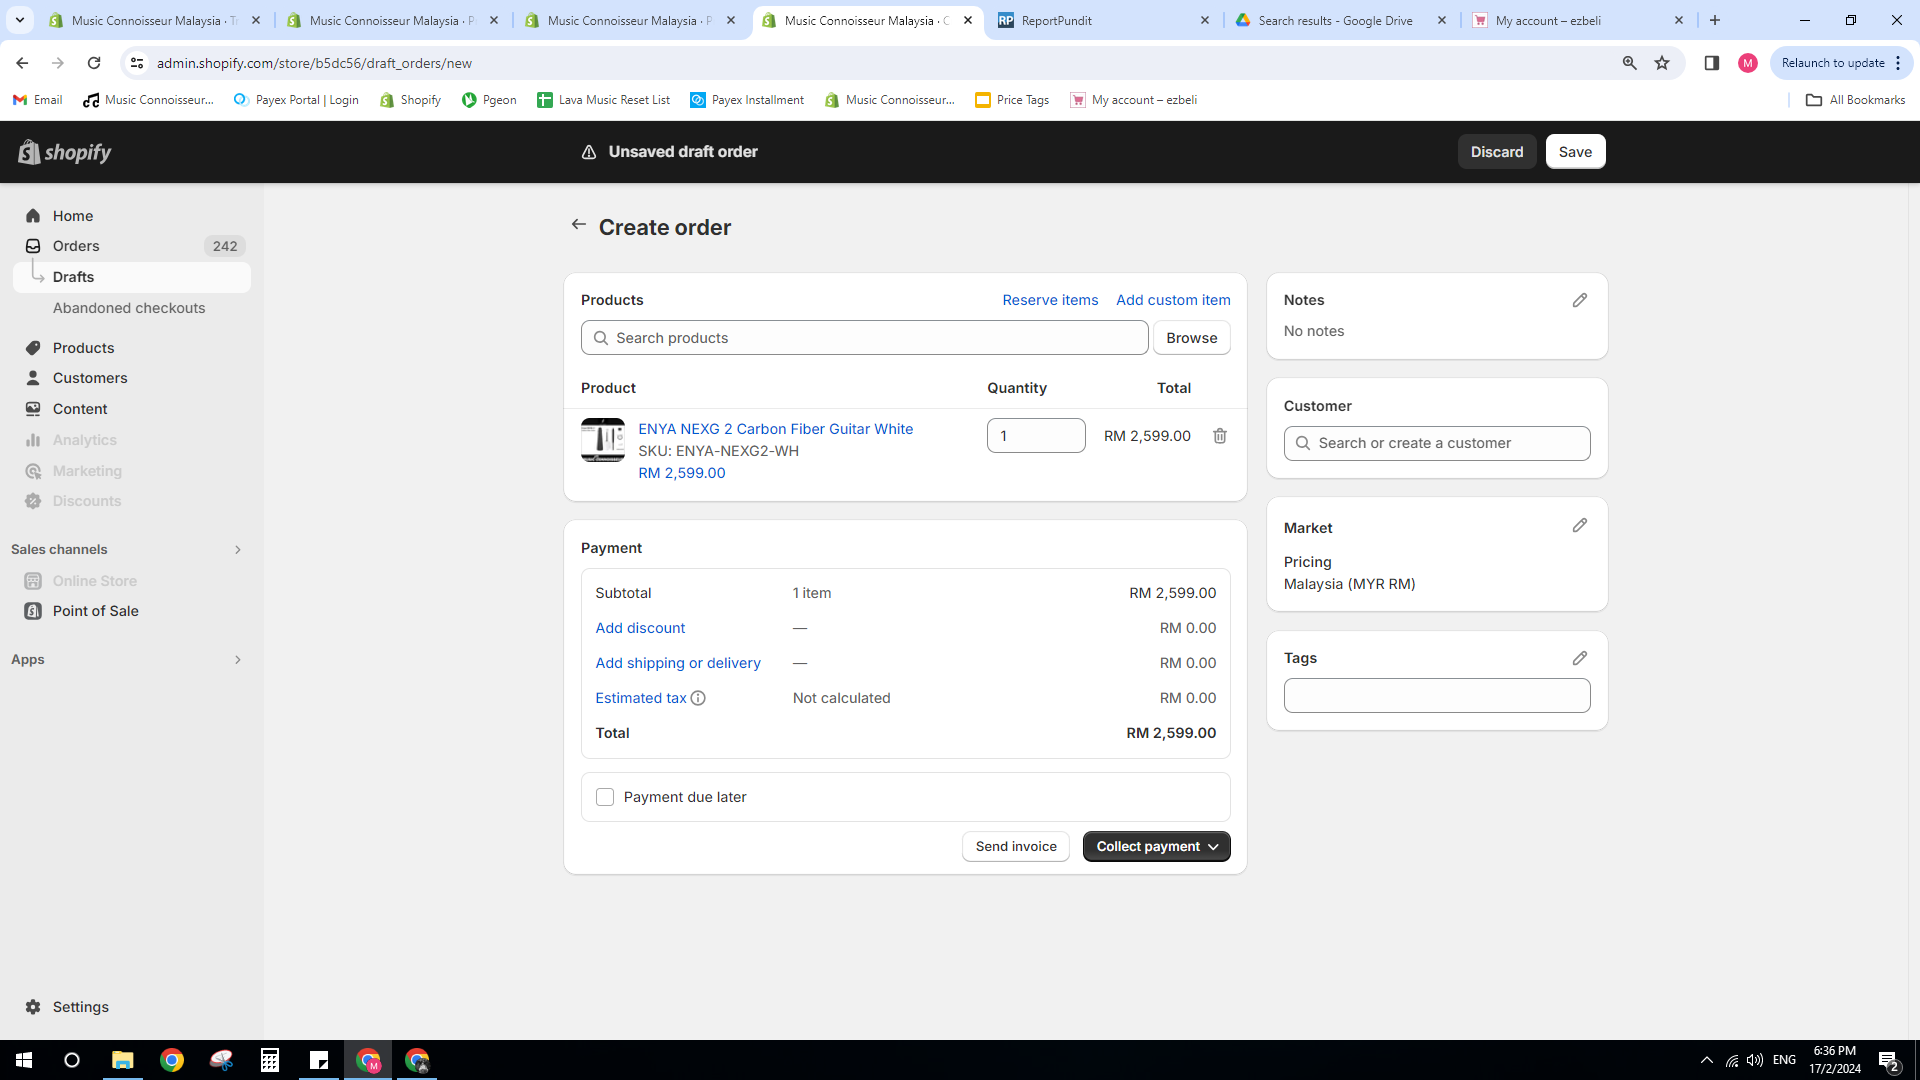Open Lava Music Reset List bookmark
Image resolution: width=1920 pixels, height=1080 pixels.
point(604,100)
